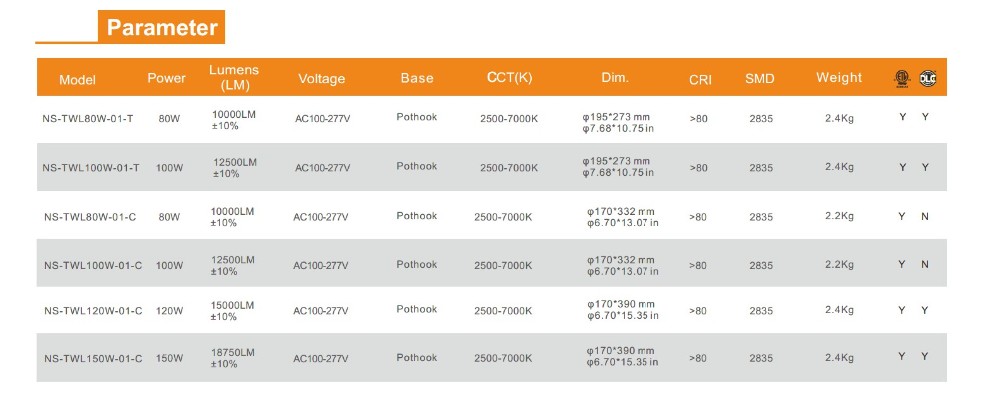
Task: Select the Lumens (LM) column header
Action: 234,77
